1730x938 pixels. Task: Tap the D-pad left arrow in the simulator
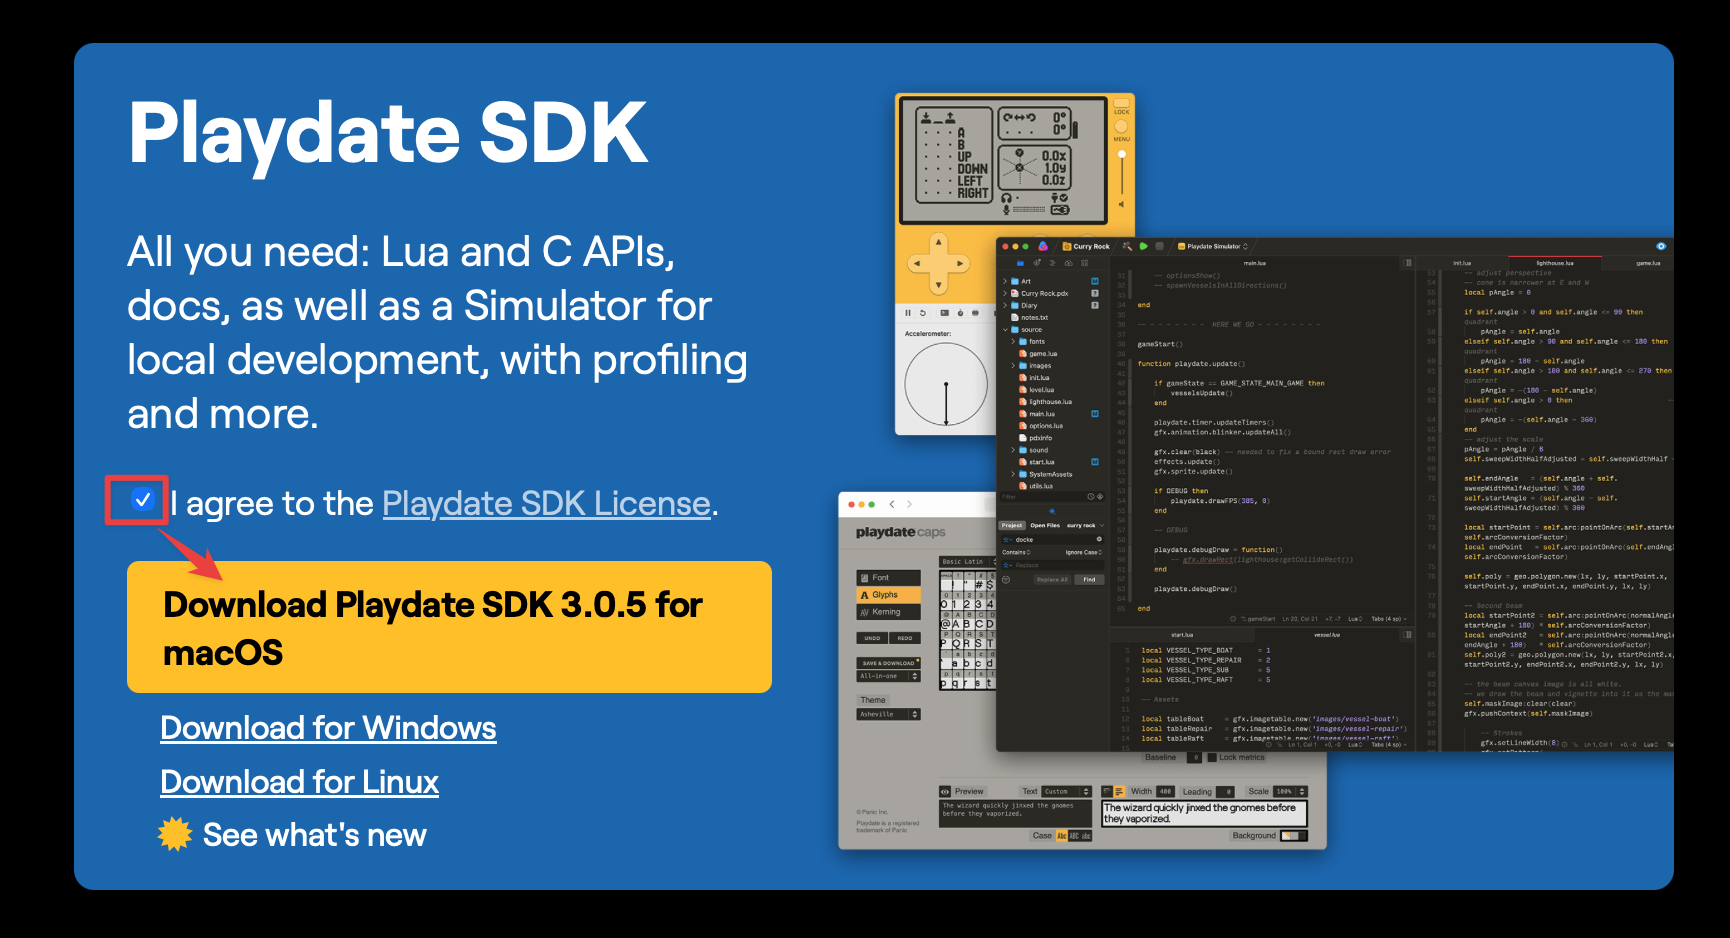click(x=917, y=264)
